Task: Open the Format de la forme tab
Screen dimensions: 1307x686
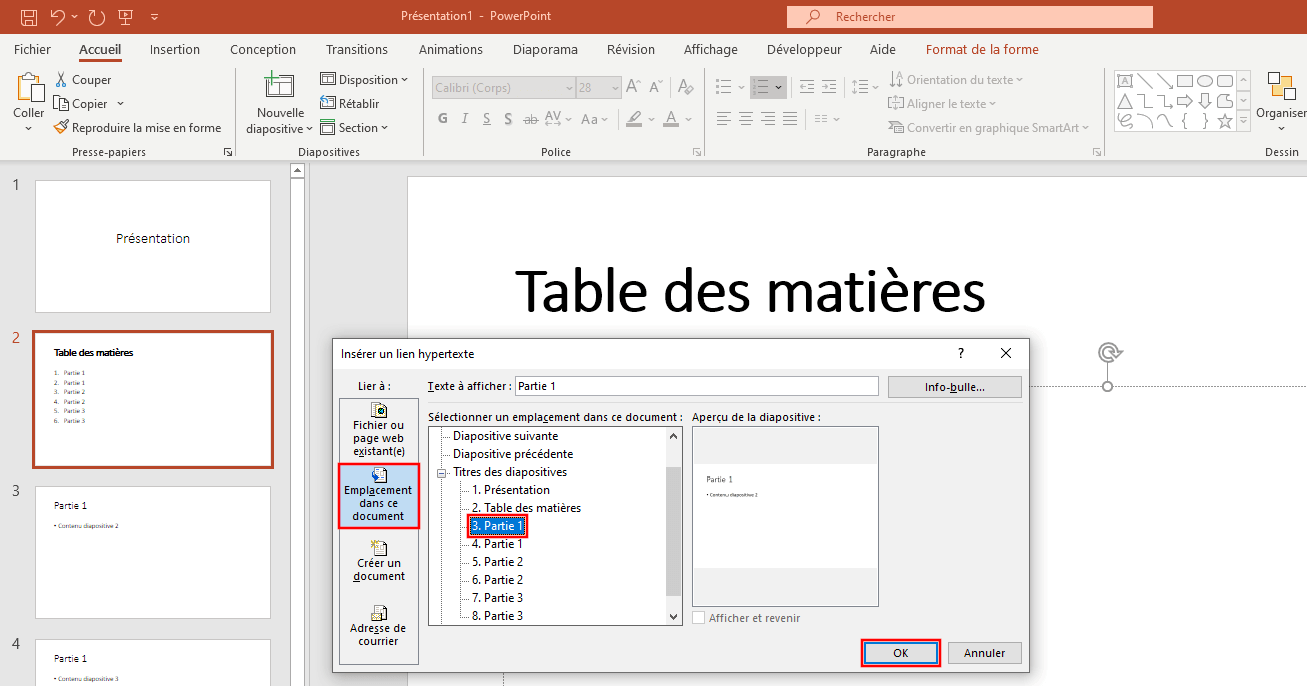Action: [982, 49]
